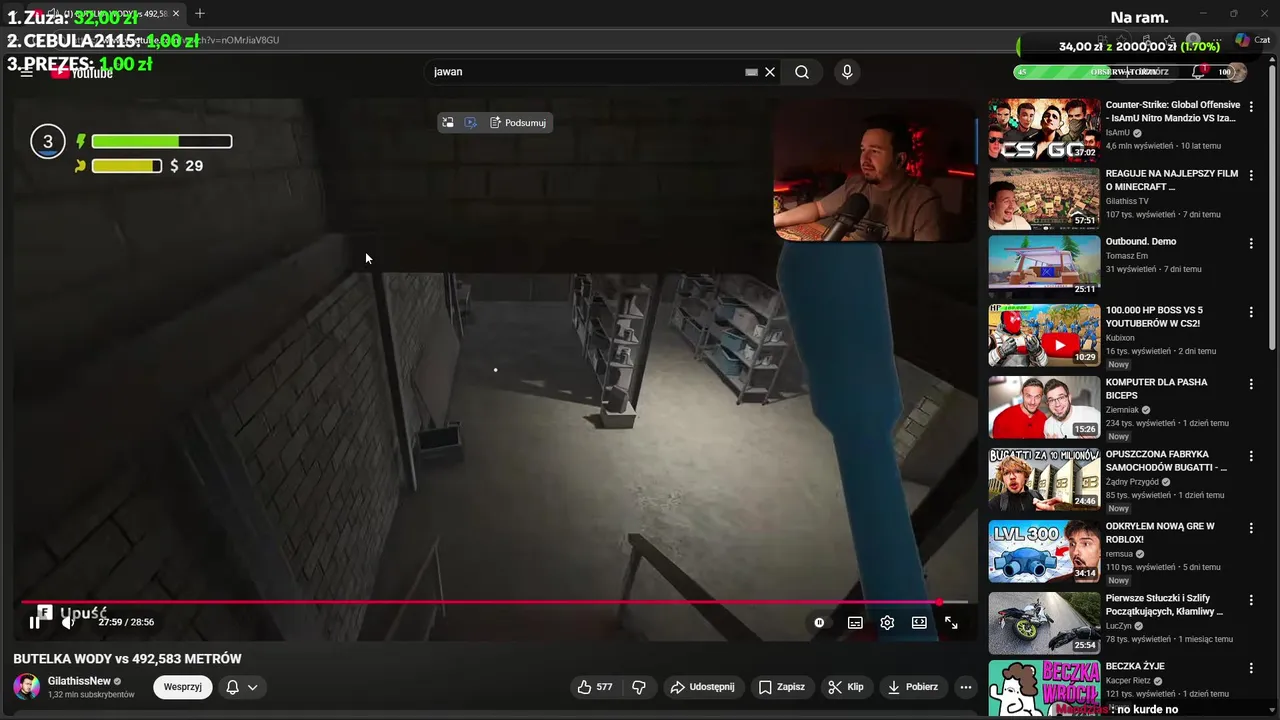Click the magnifier search button

[802, 72]
